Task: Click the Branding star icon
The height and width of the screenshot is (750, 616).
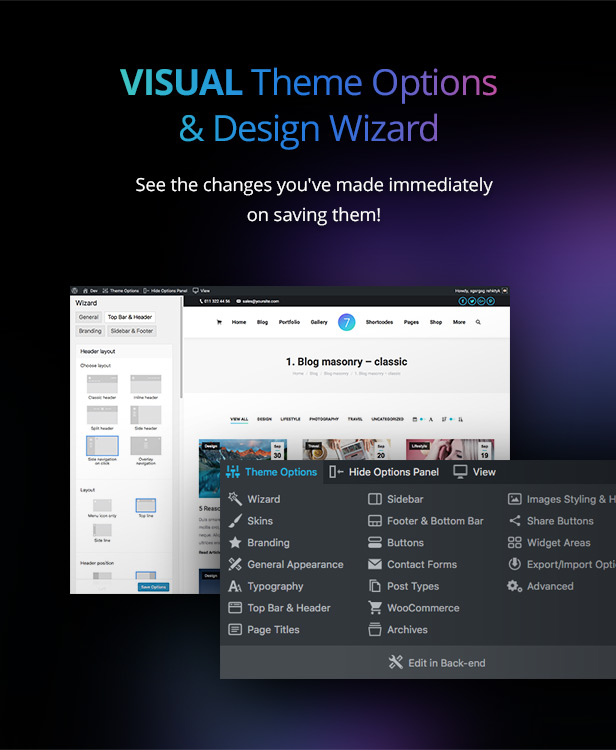Action: click(235, 543)
